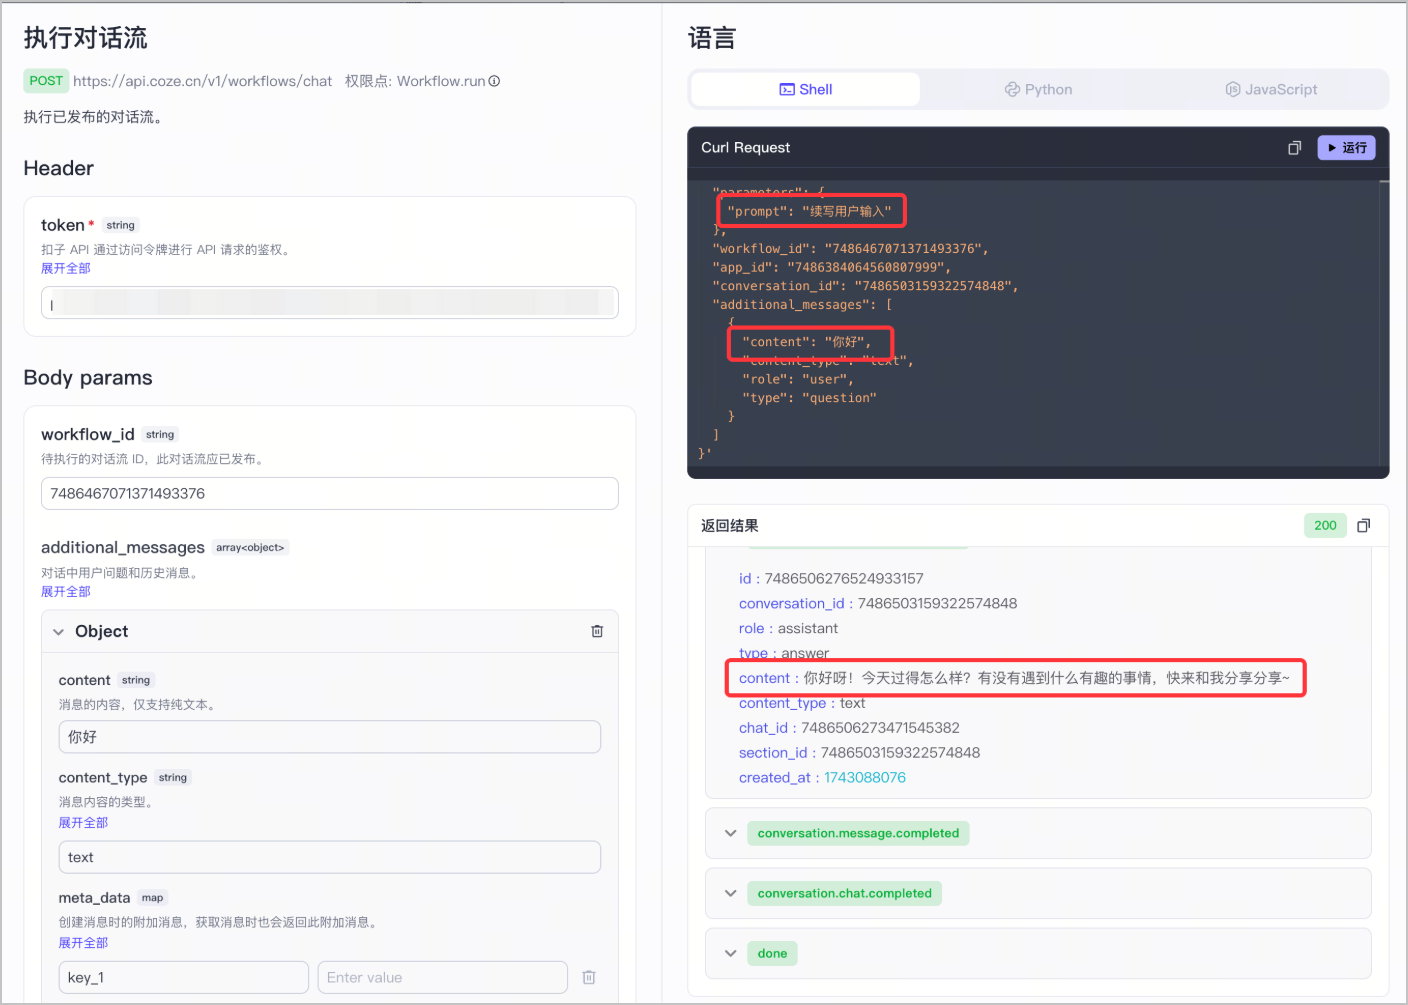1408x1005 pixels.
Task: Switch to the Shell tab
Action: pyautogui.click(x=805, y=89)
